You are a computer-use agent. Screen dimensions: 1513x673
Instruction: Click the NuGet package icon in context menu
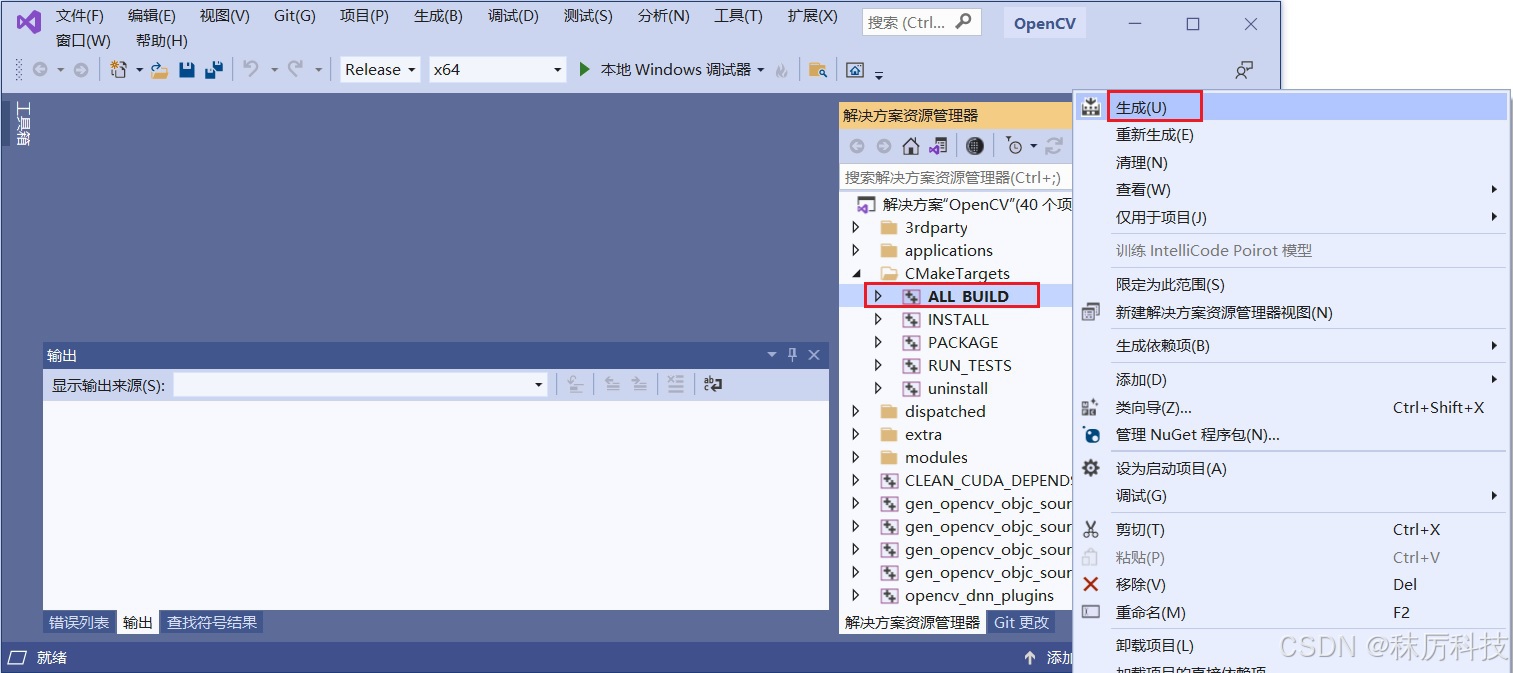pos(1091,435)
